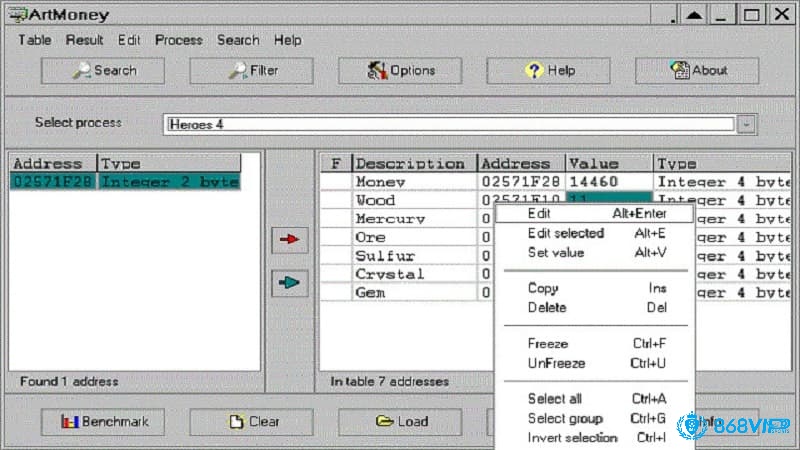Click the left list Address column header

coord(53,164)
